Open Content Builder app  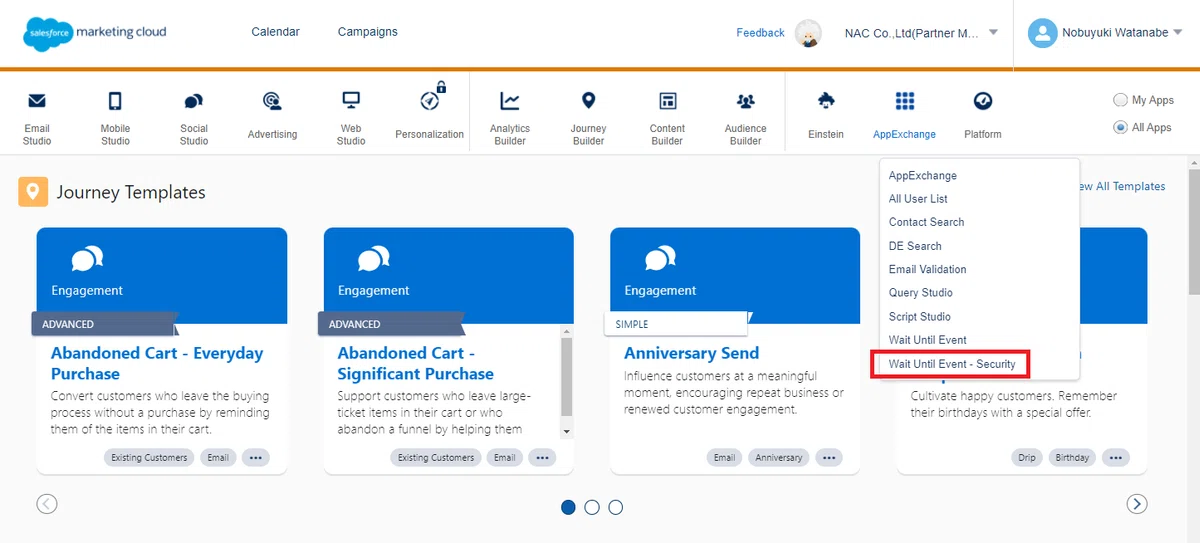point(667,117)
